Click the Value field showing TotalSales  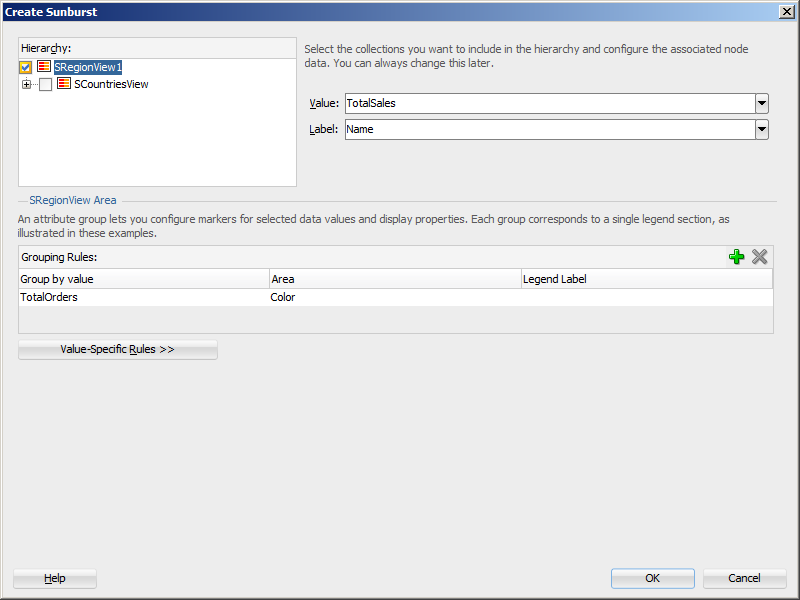click(548, 103)
